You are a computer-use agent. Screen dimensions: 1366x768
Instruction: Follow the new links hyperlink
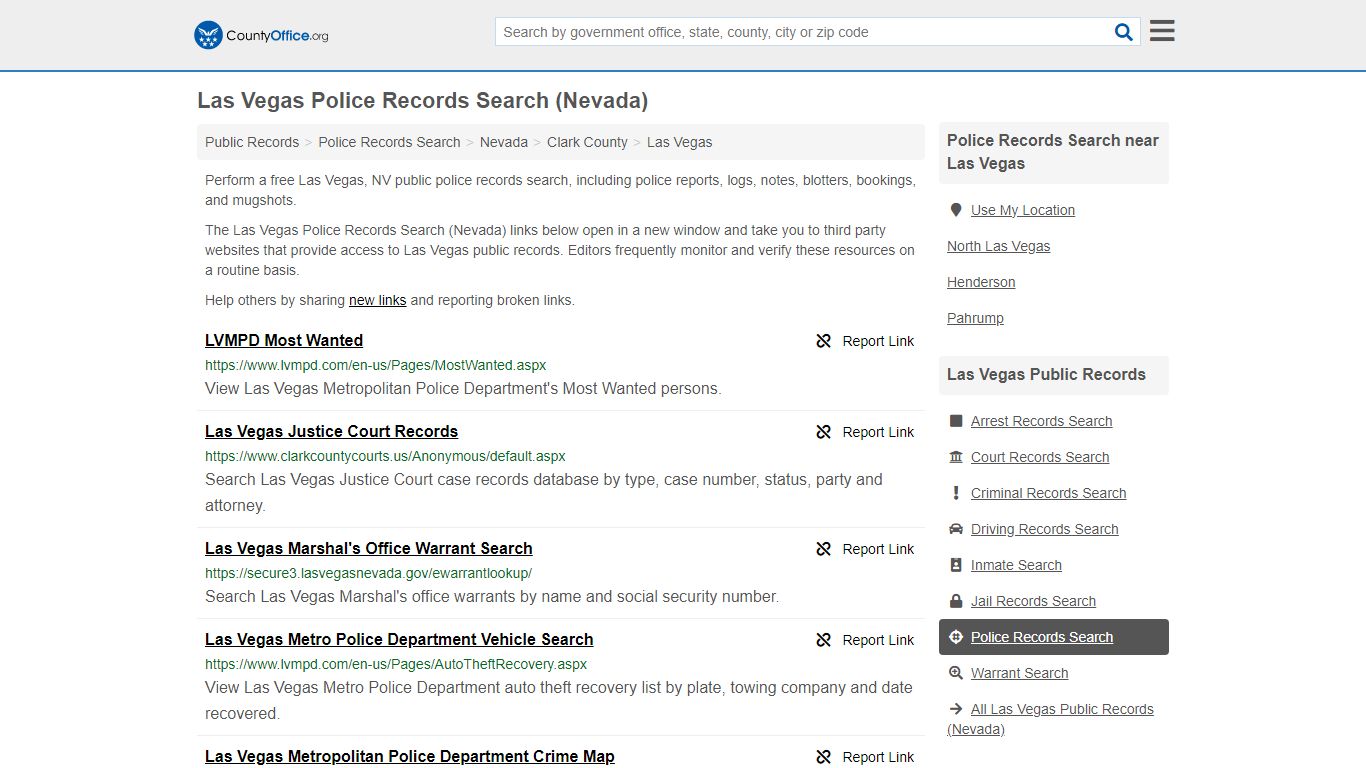pos(377,300)
